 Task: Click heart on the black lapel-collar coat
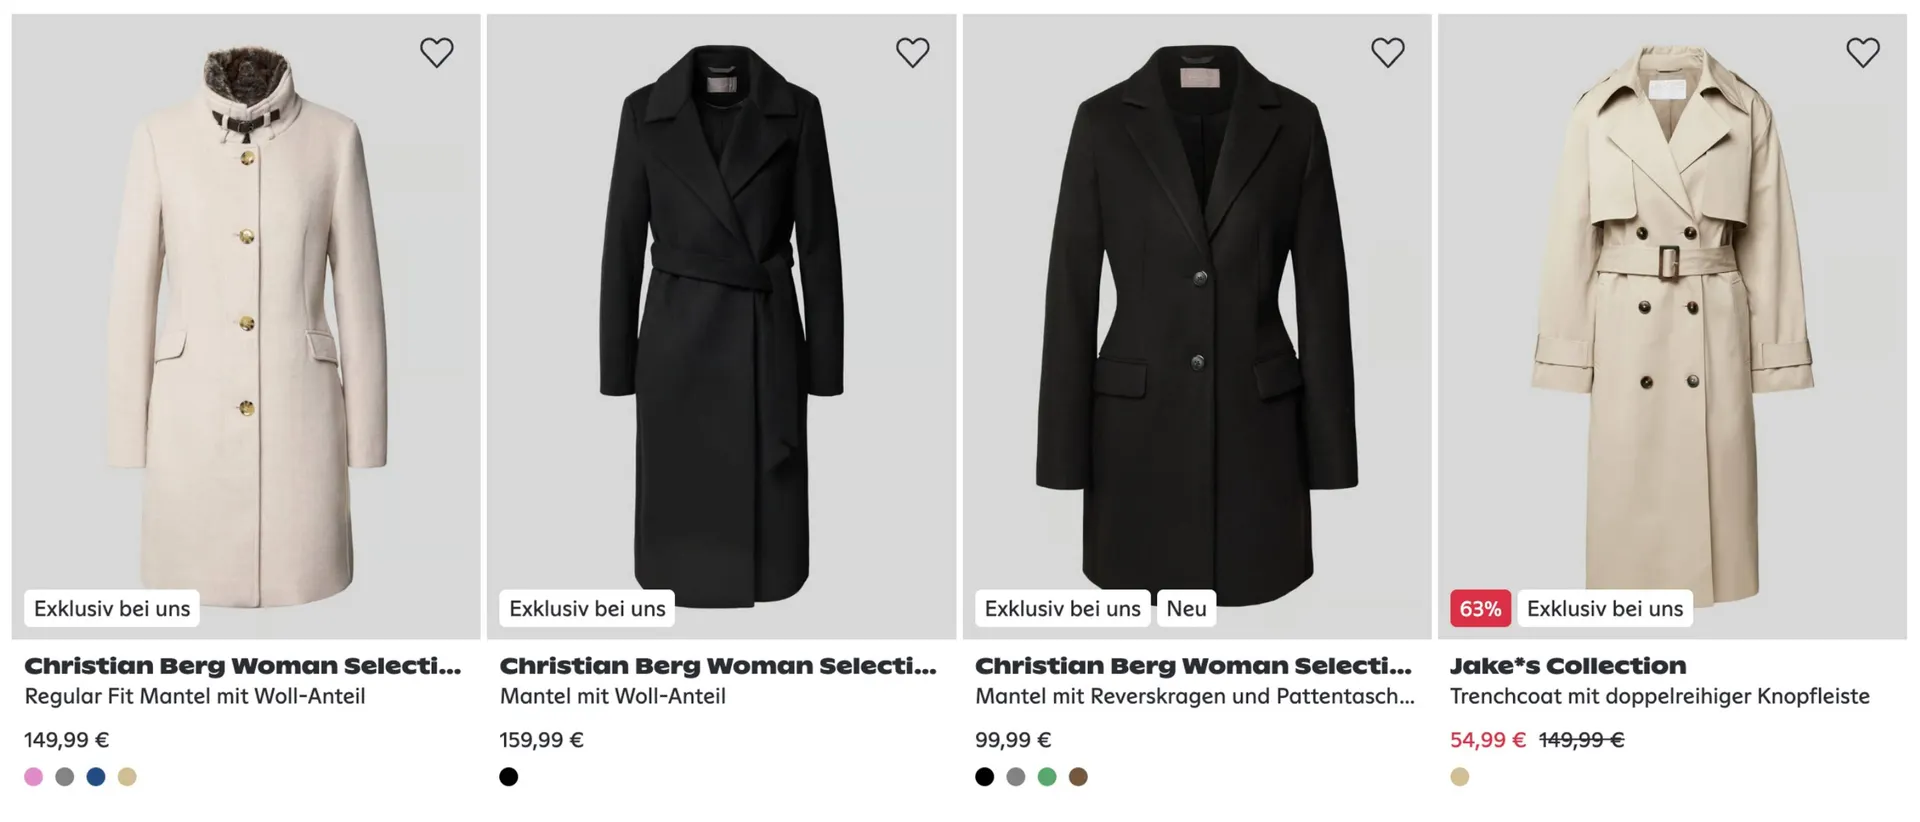tap(1387, 52)
